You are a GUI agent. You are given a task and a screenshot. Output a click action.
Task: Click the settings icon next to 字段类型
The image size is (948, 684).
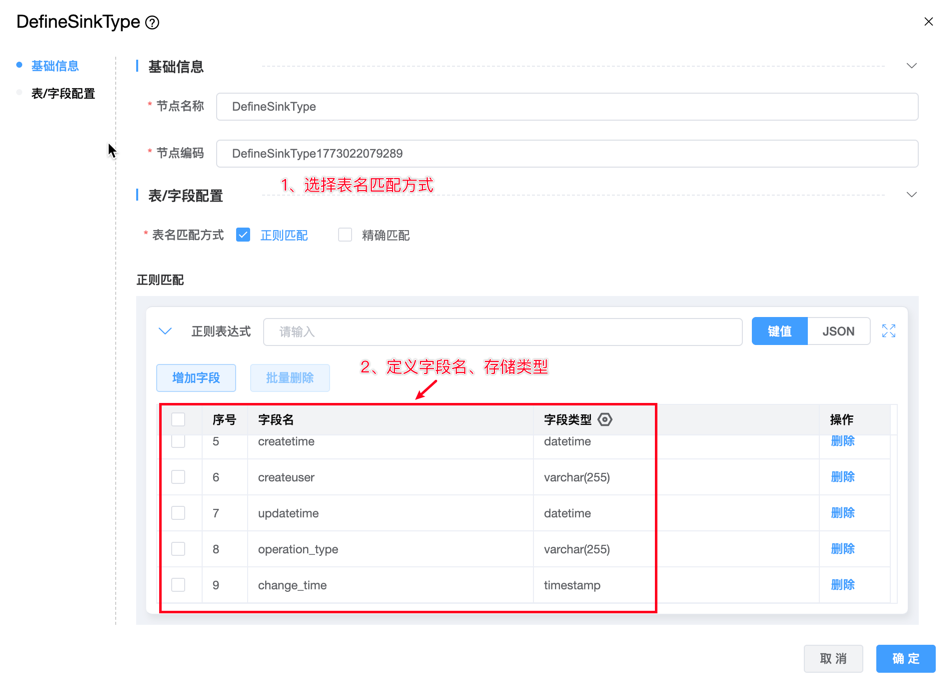605,420
